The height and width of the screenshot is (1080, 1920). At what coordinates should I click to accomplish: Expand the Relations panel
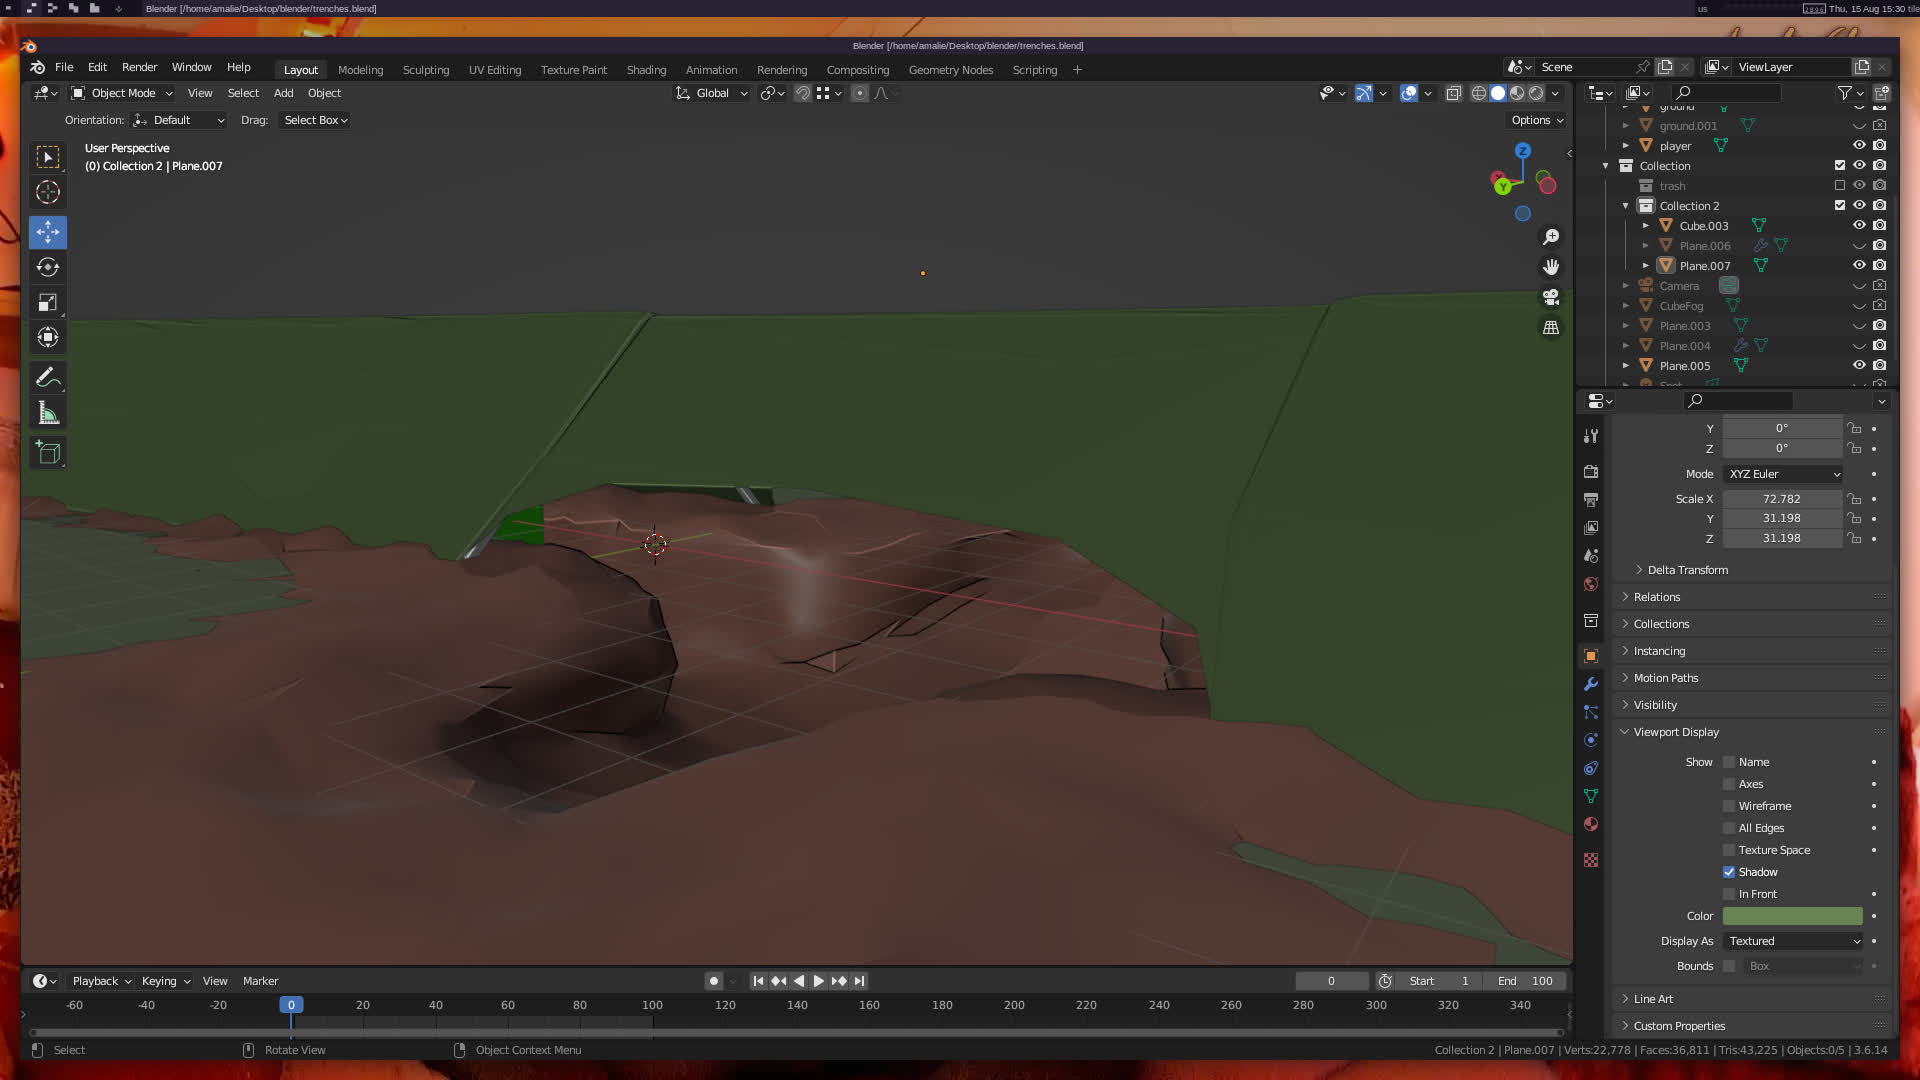point(1657,597)
